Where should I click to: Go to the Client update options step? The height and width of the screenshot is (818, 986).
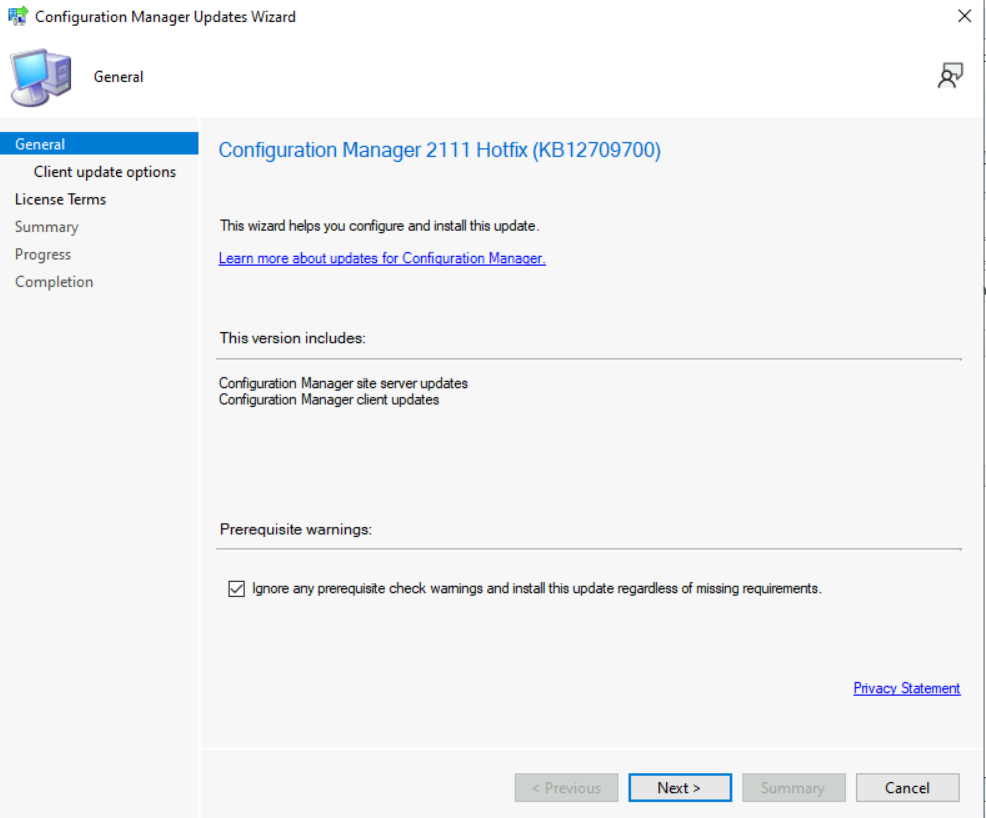[105, 172]
